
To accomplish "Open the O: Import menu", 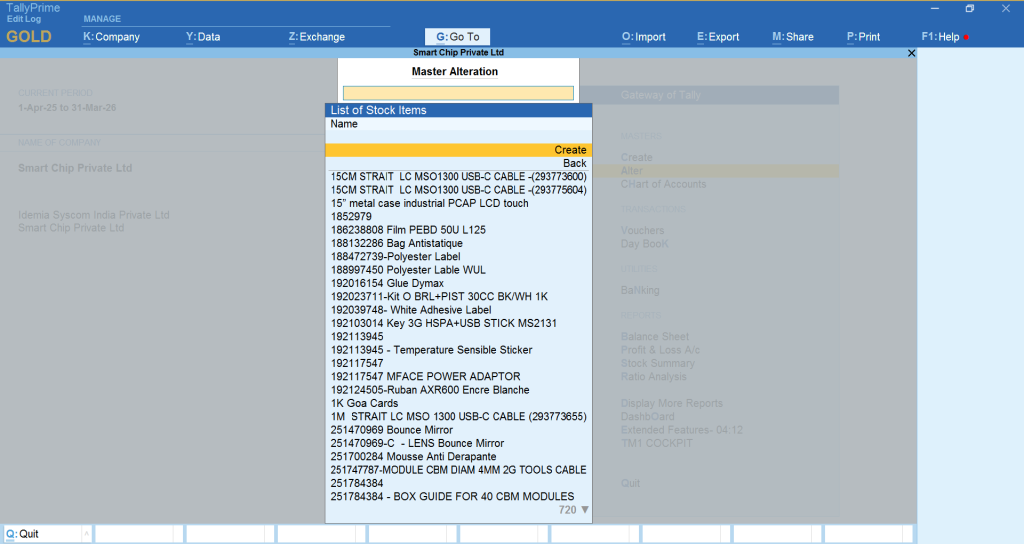I will pos(643,37).
